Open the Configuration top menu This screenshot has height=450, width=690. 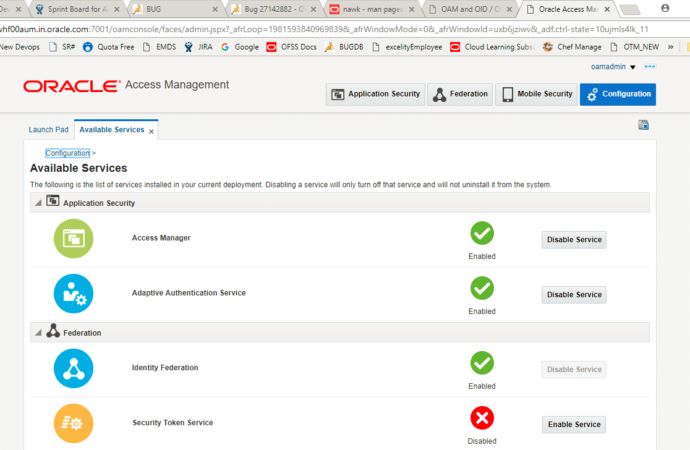tap(617, 94)
